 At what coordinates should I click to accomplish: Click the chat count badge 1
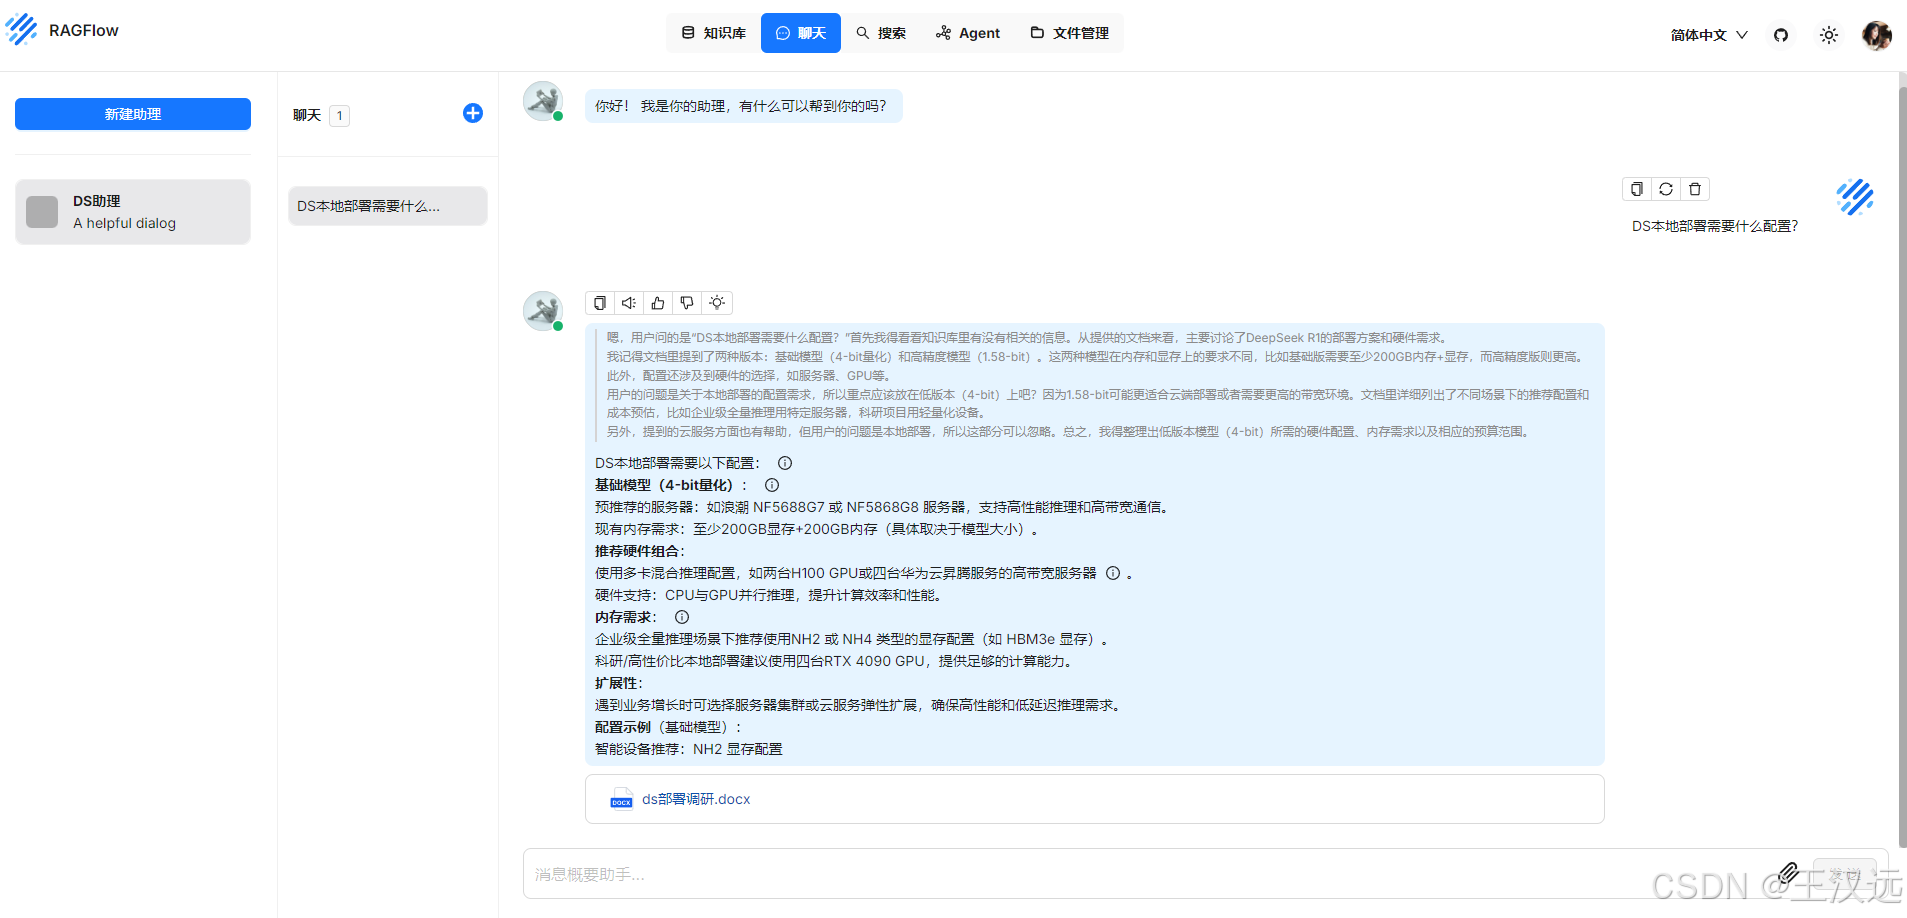pyautogui.click(x=340, y=116)
